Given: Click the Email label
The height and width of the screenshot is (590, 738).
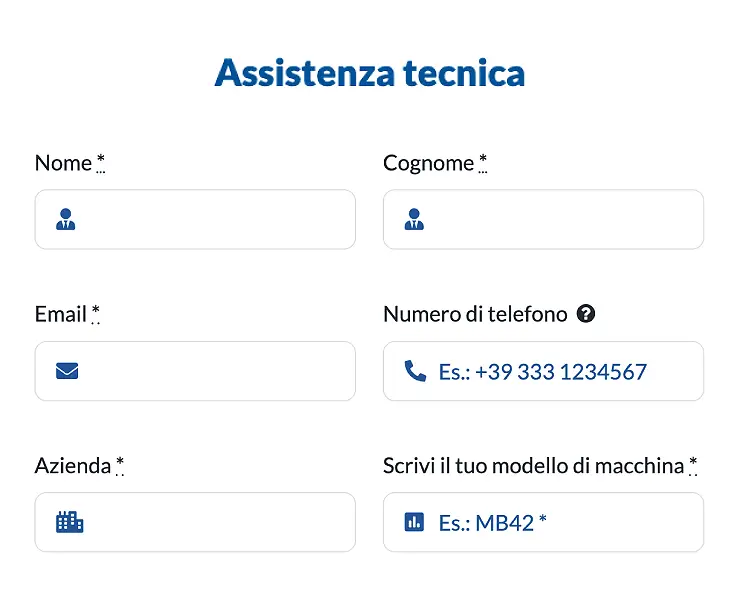Looking at the screenshot, I should [61, 314].
